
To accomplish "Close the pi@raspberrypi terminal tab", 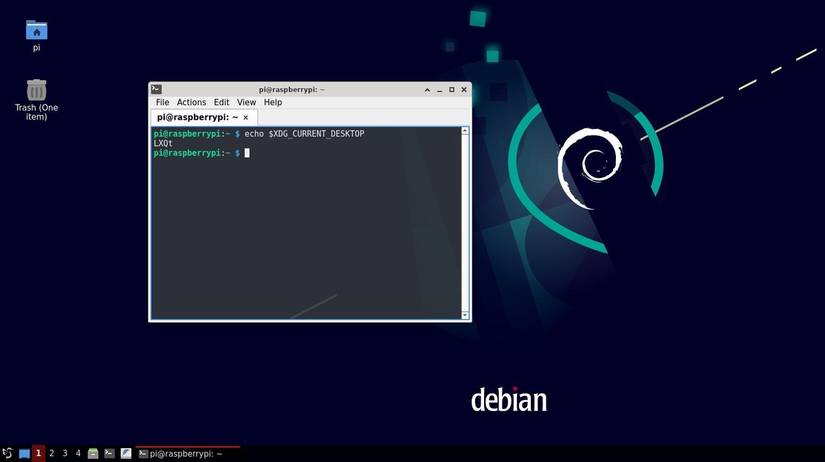I will click(246, 117).
